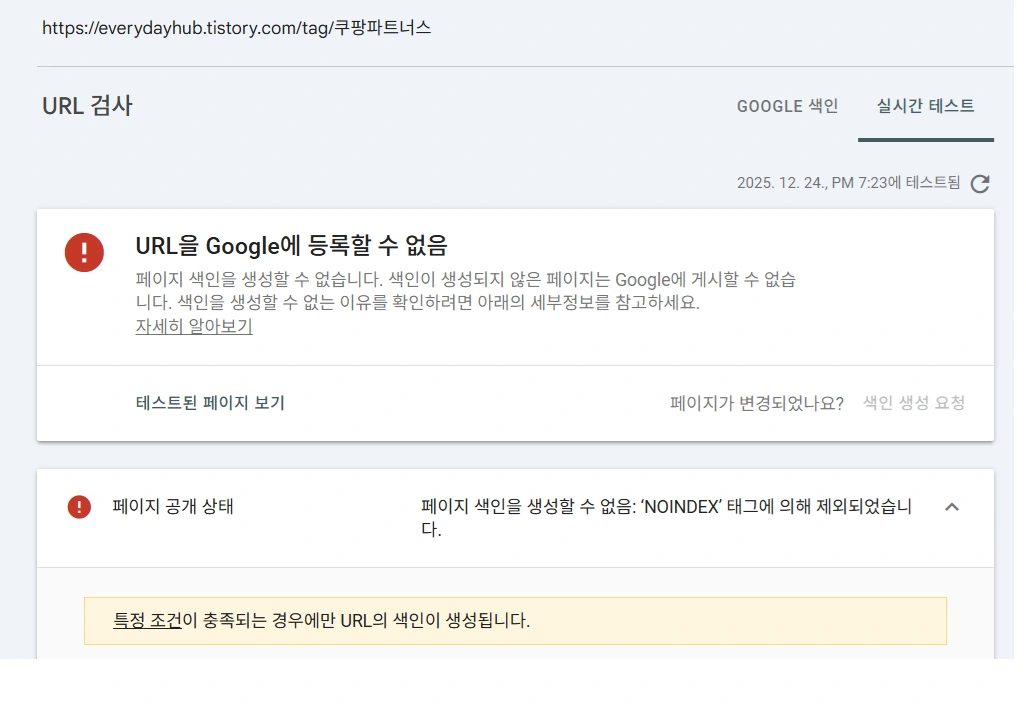The width and height of the screenshot is (1026, 709).
Task: Click the 테스트된 페이지 보기 button
Action: pyautogui.click(x=210, y=403)
